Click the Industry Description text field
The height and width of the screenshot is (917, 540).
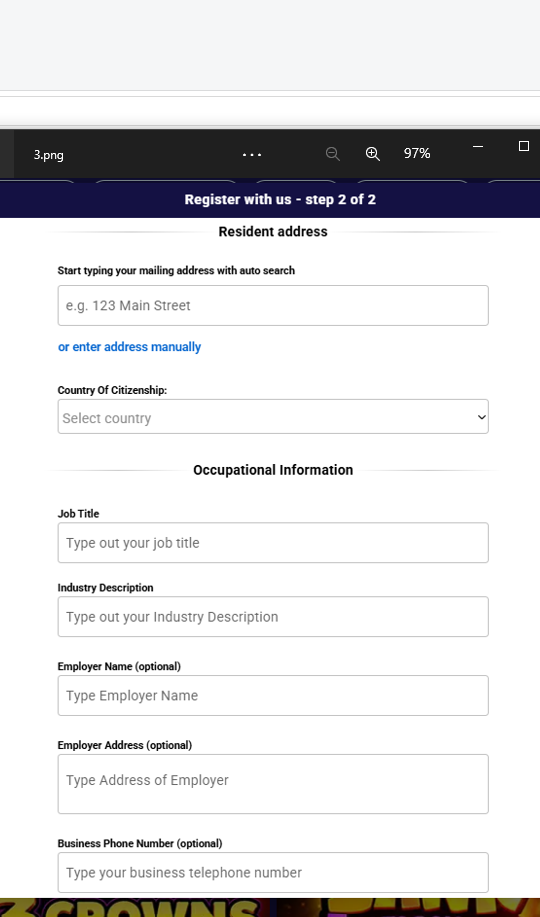pos(273,616)
